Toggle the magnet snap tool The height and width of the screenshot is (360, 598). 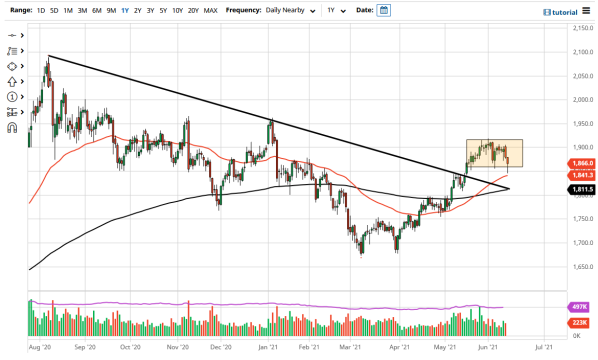click(x=12, y=128)
